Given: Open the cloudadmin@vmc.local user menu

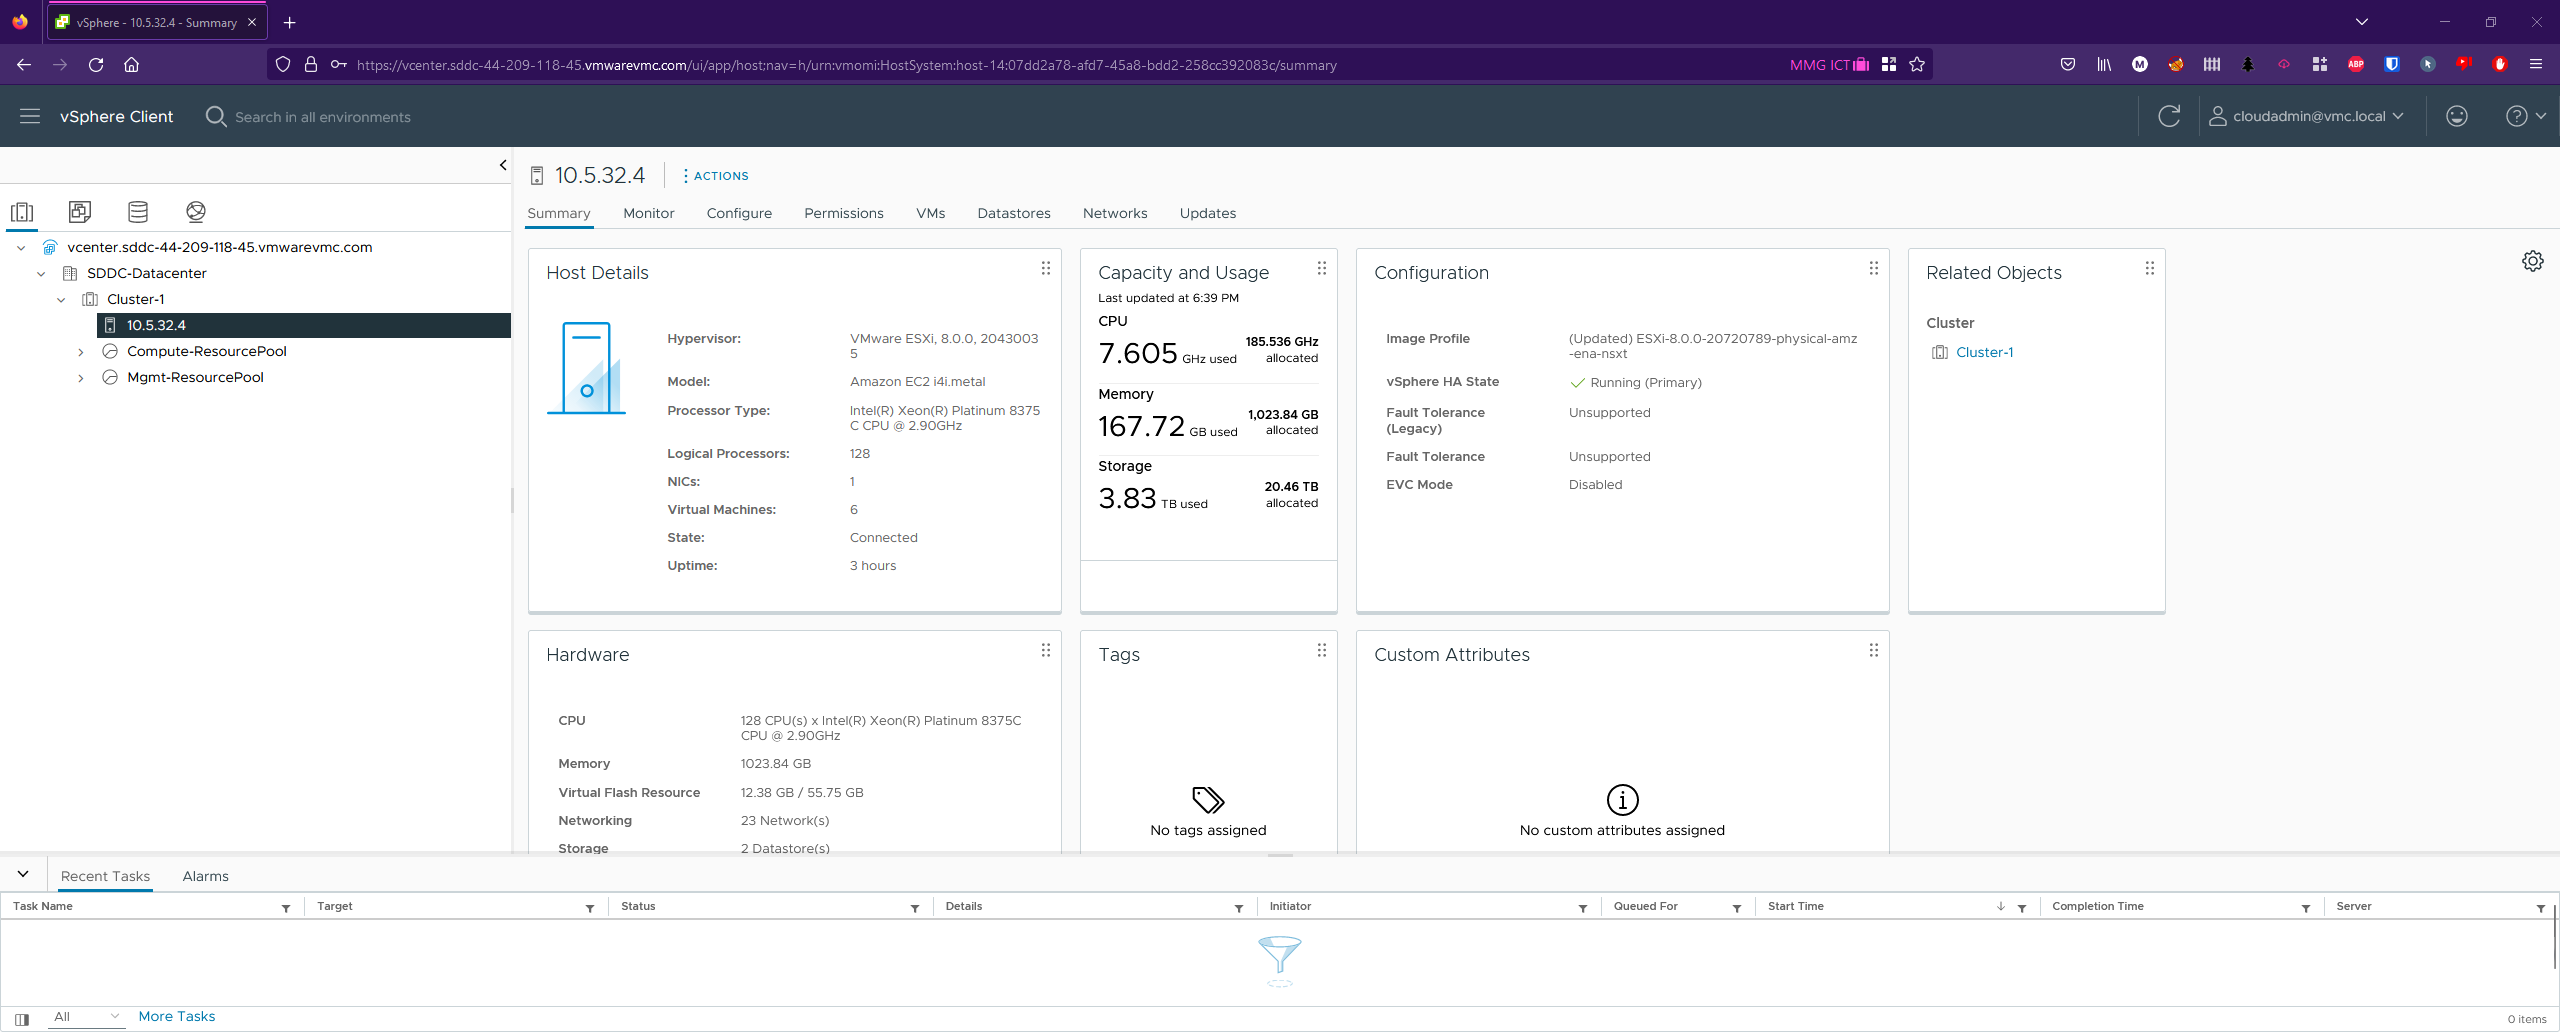Looking at the screenshot, I should 2306,116.
